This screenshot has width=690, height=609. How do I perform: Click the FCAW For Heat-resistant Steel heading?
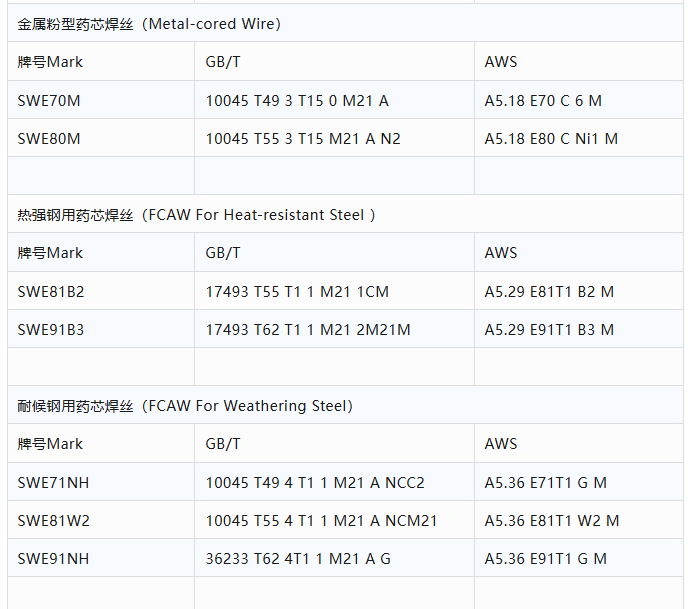coord(197,215)
